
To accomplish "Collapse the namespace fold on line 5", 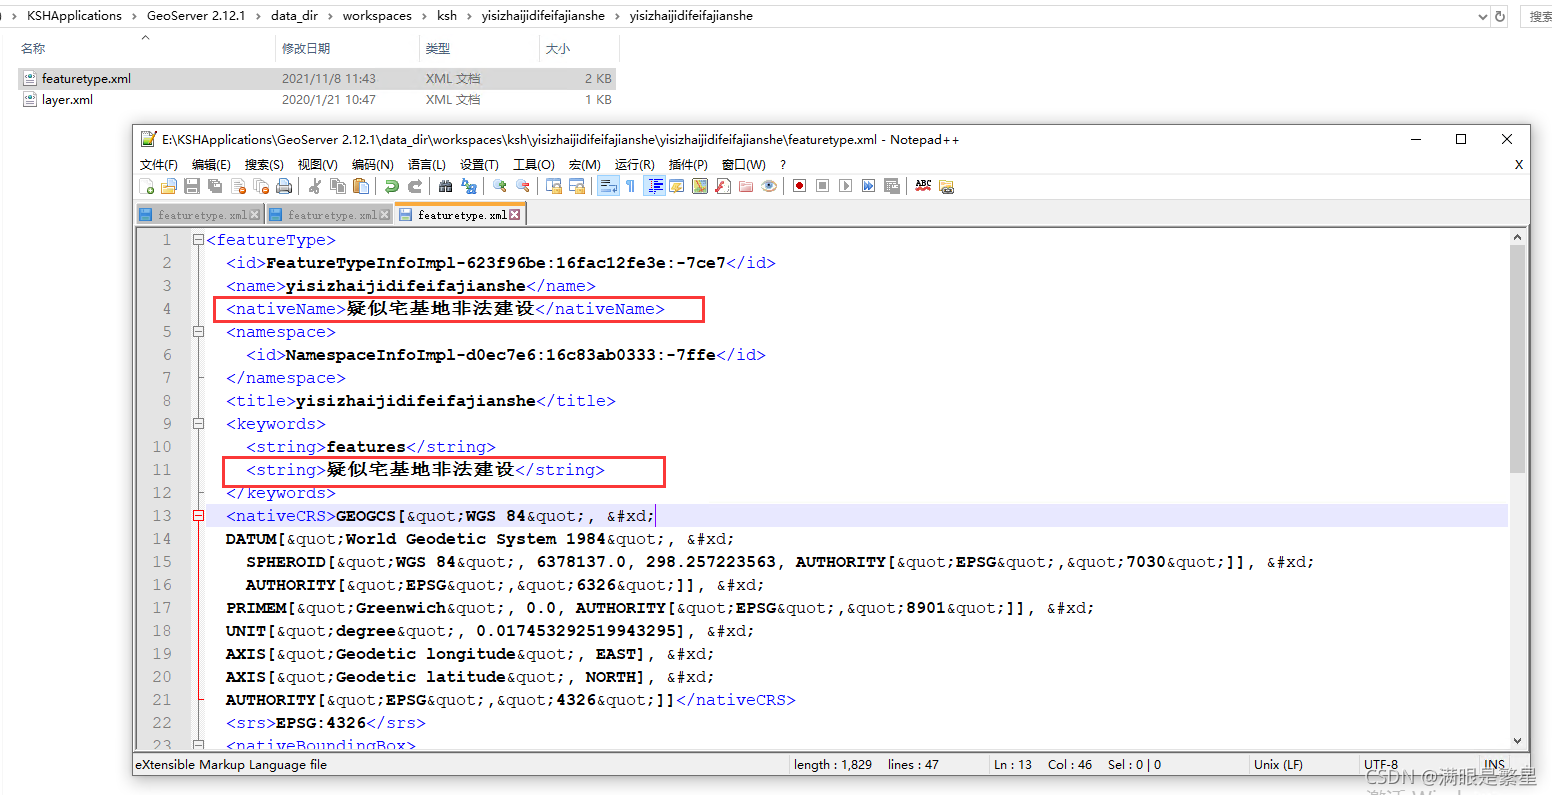I will coord(198,332).
